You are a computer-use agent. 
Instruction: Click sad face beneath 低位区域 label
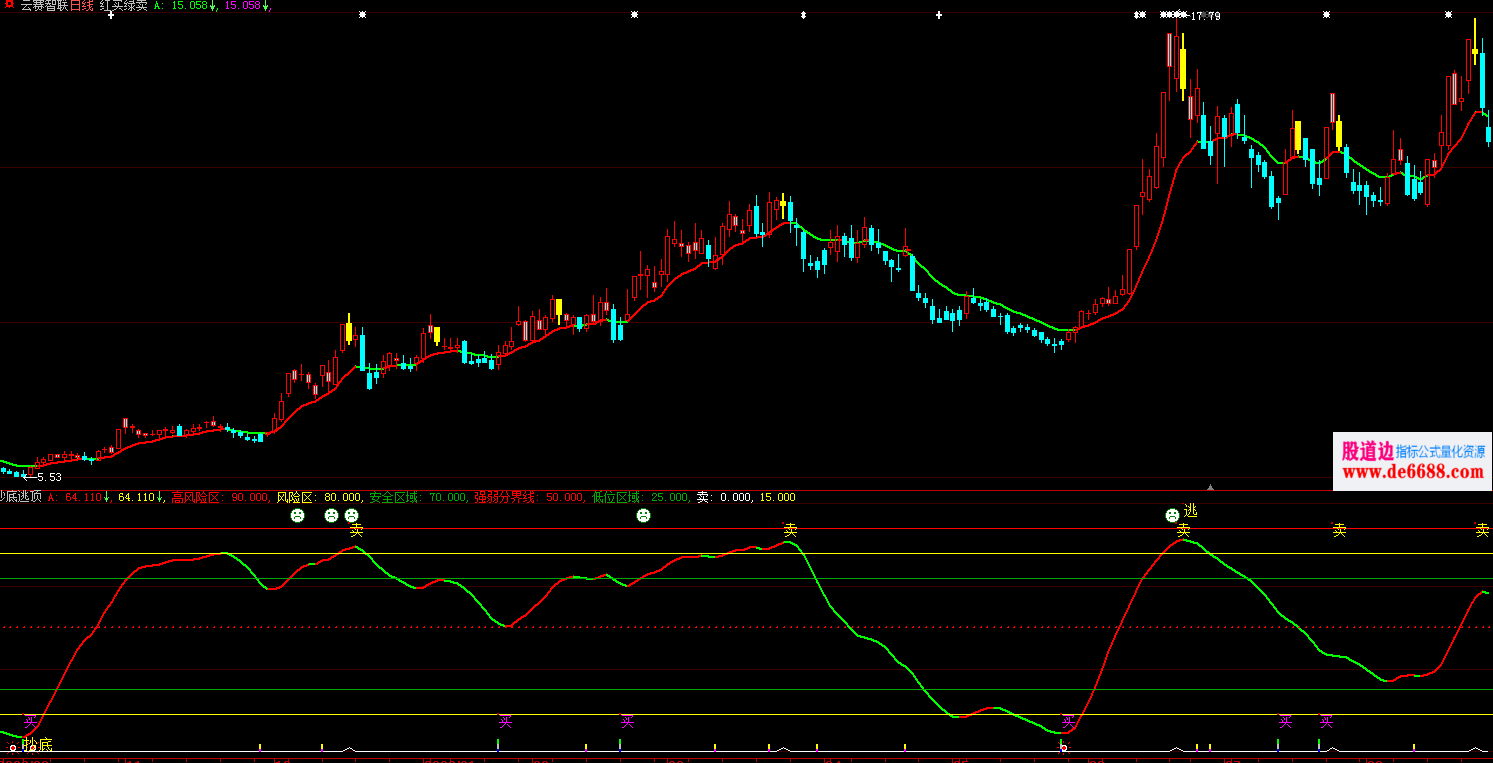[x=643, y=516]
